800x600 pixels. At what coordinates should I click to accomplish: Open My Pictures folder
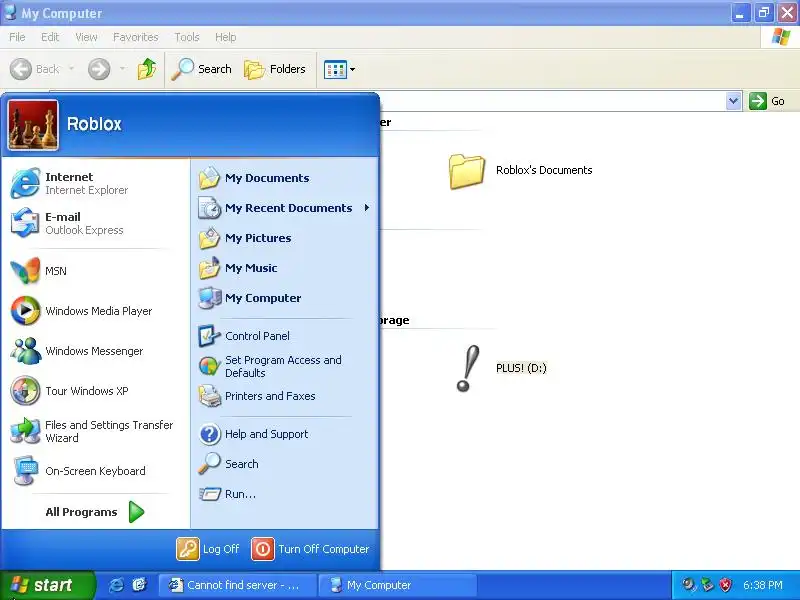(x=285, y=238)
